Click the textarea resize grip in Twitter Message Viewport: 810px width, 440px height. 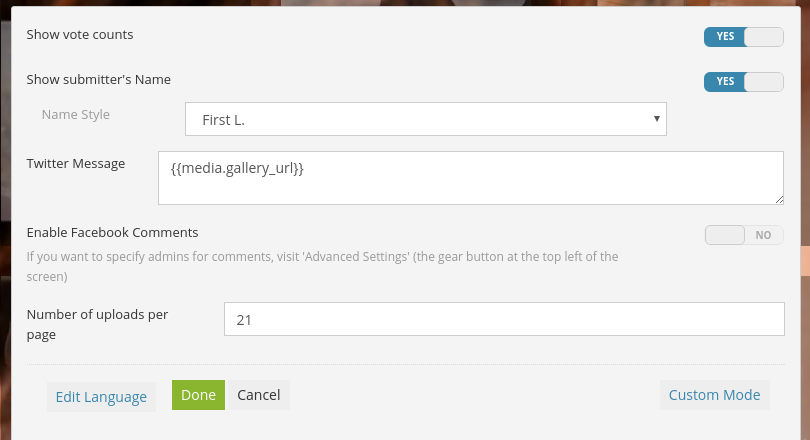coord(779,200)
